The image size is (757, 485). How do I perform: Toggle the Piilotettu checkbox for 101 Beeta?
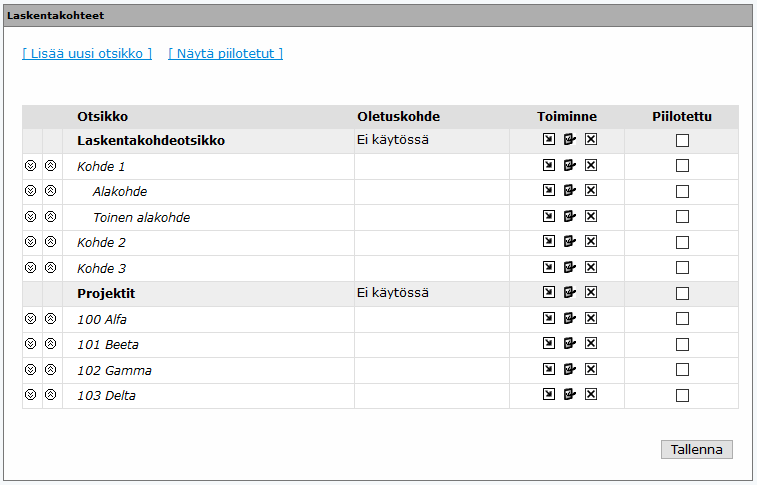(x=682, y=344)
